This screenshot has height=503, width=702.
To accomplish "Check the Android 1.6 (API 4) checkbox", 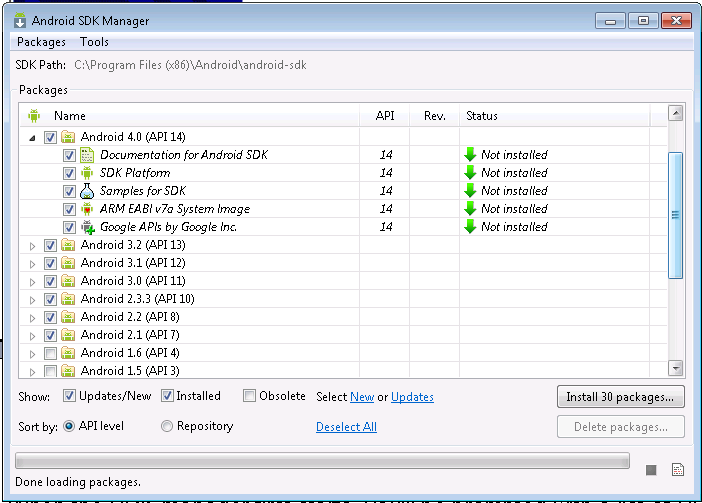I will 50,353.
